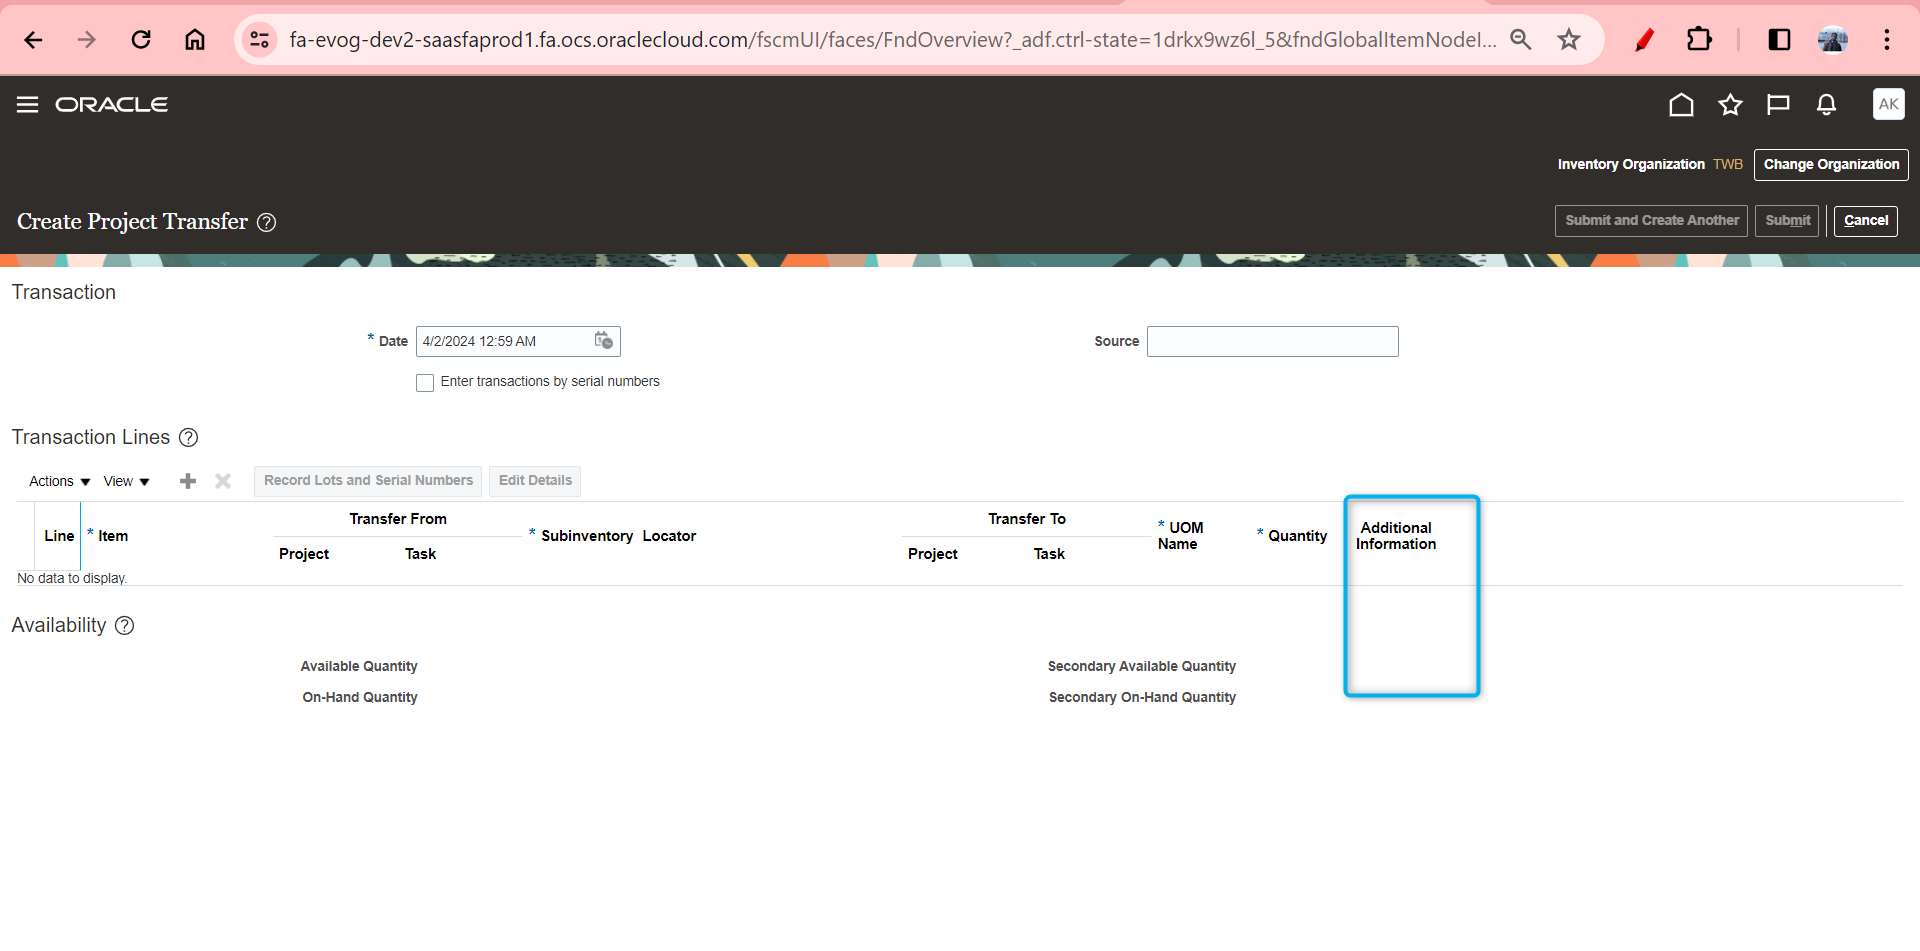Open favorites via the star icon
Image resolution: width=1920 pixels, height=951 pixels.
[1730, 104]
